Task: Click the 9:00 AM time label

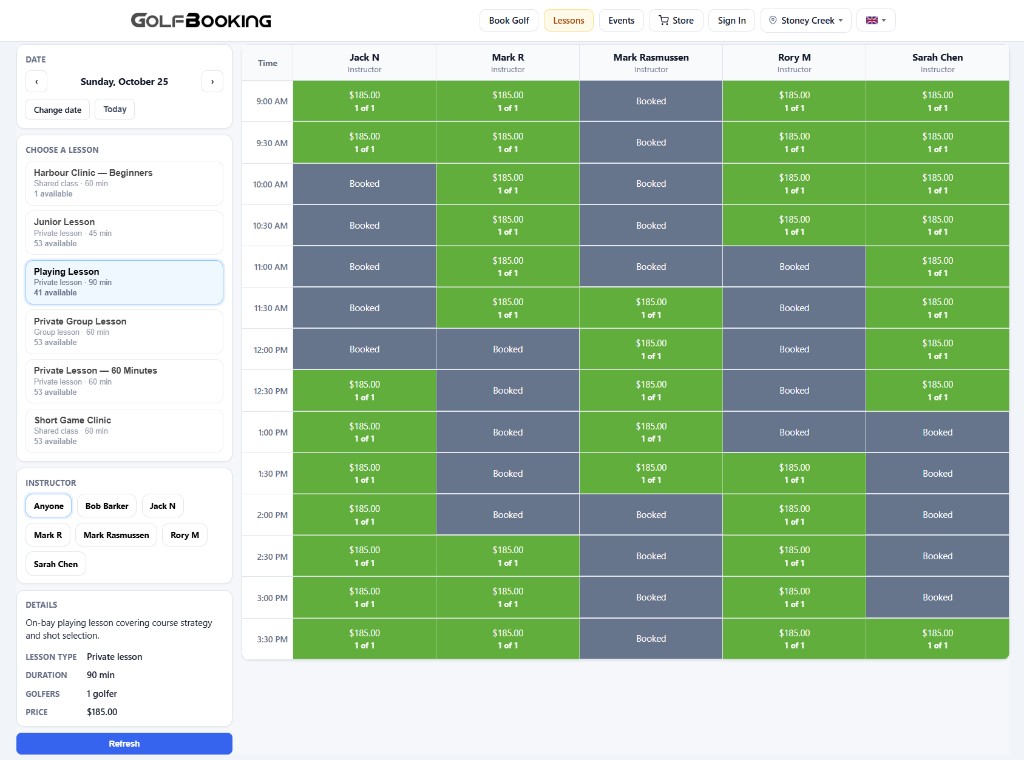Action: pos(272,101)
